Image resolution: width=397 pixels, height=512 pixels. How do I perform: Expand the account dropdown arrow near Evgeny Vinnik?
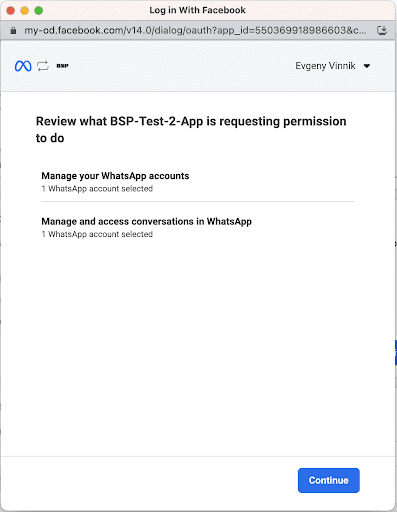click(367, 66)
